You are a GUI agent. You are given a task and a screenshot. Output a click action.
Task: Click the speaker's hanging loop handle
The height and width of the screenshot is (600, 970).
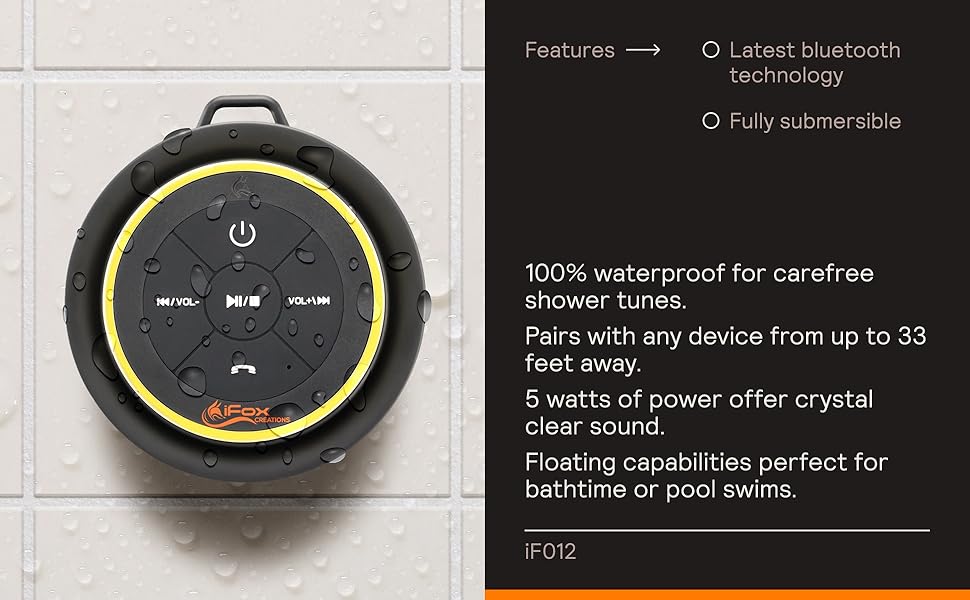[x=243, y=111]
